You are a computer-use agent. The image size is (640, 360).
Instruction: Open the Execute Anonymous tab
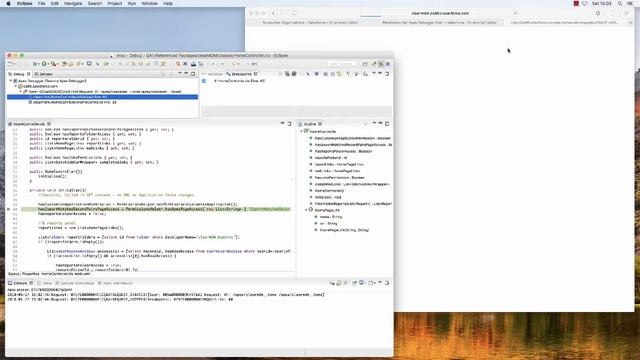point(75,283)
